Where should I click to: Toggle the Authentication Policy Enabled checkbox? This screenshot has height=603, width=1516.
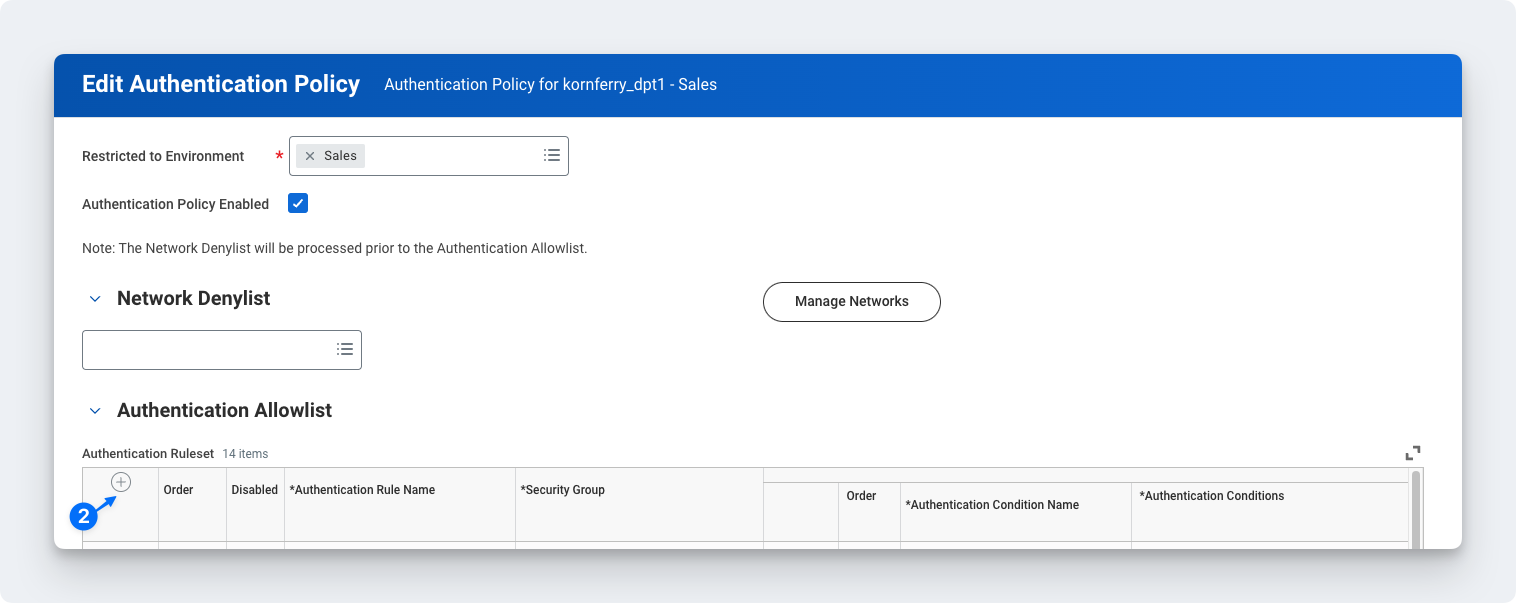(298, 204)
